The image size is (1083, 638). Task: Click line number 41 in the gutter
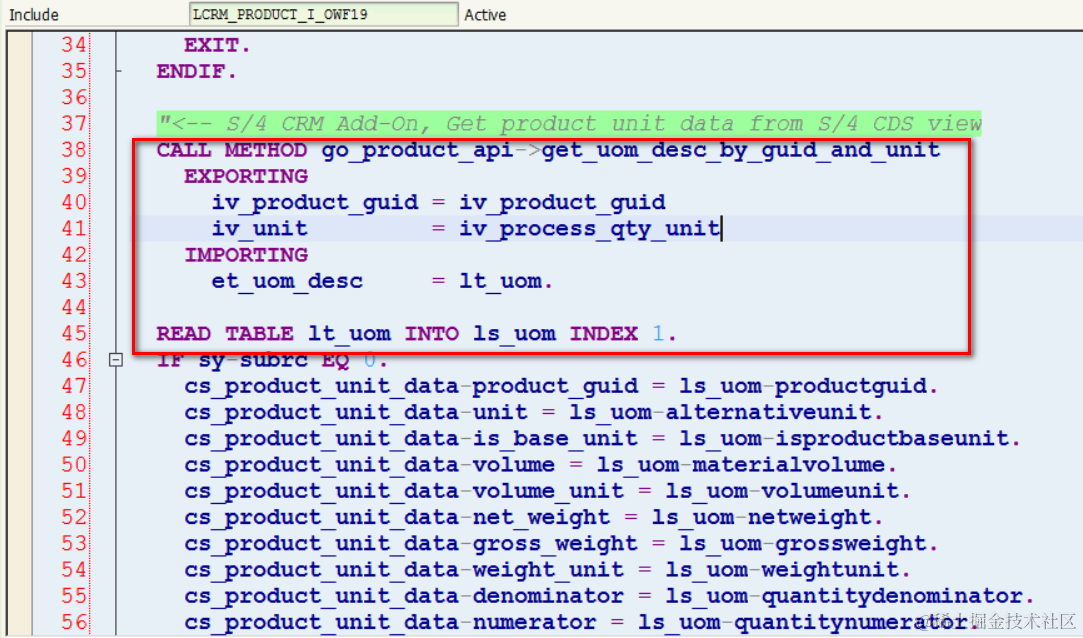click(74, 229)
